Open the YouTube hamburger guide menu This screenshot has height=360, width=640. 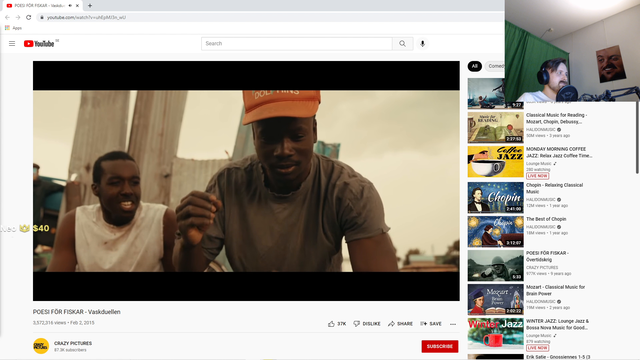[12, 44]
